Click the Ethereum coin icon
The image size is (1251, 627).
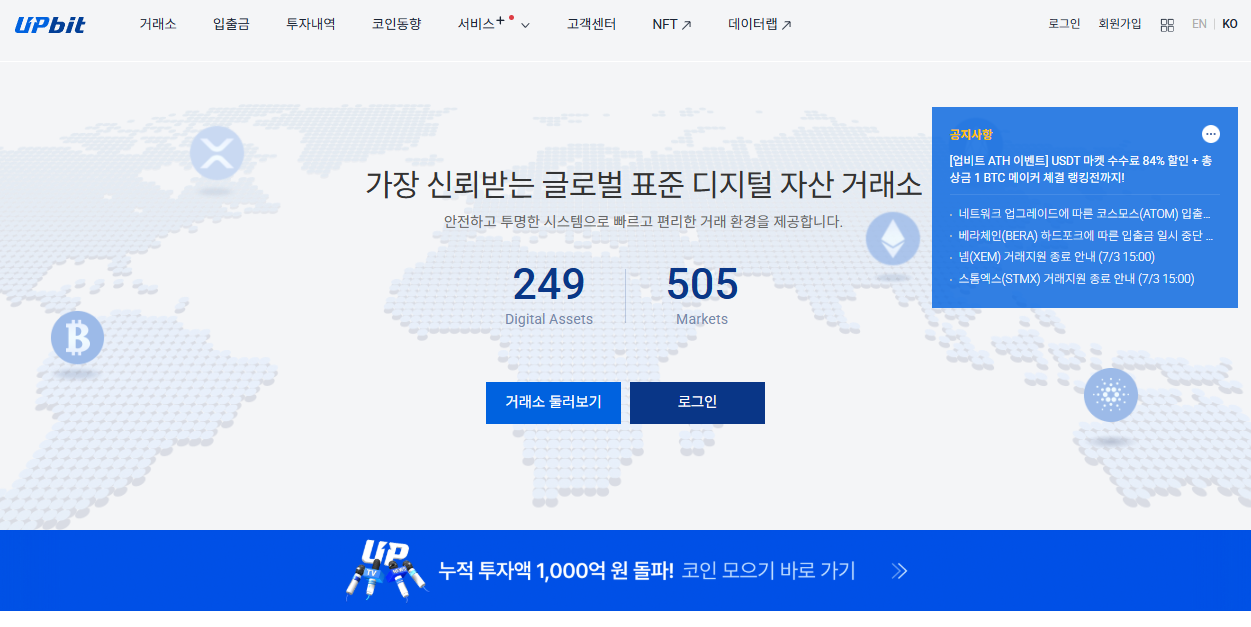(x=892, y=238)
